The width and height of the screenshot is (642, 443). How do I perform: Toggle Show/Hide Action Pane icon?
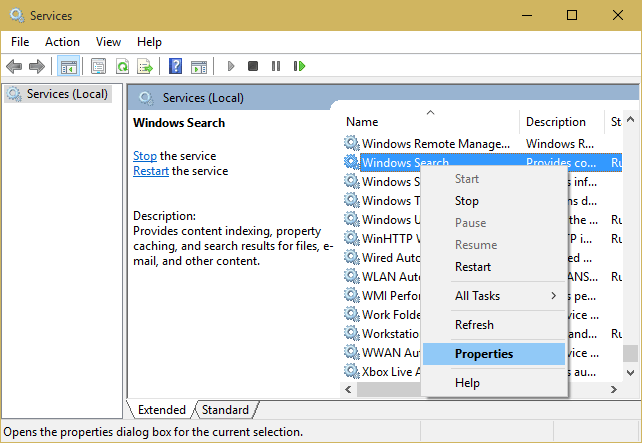point(199,66)
